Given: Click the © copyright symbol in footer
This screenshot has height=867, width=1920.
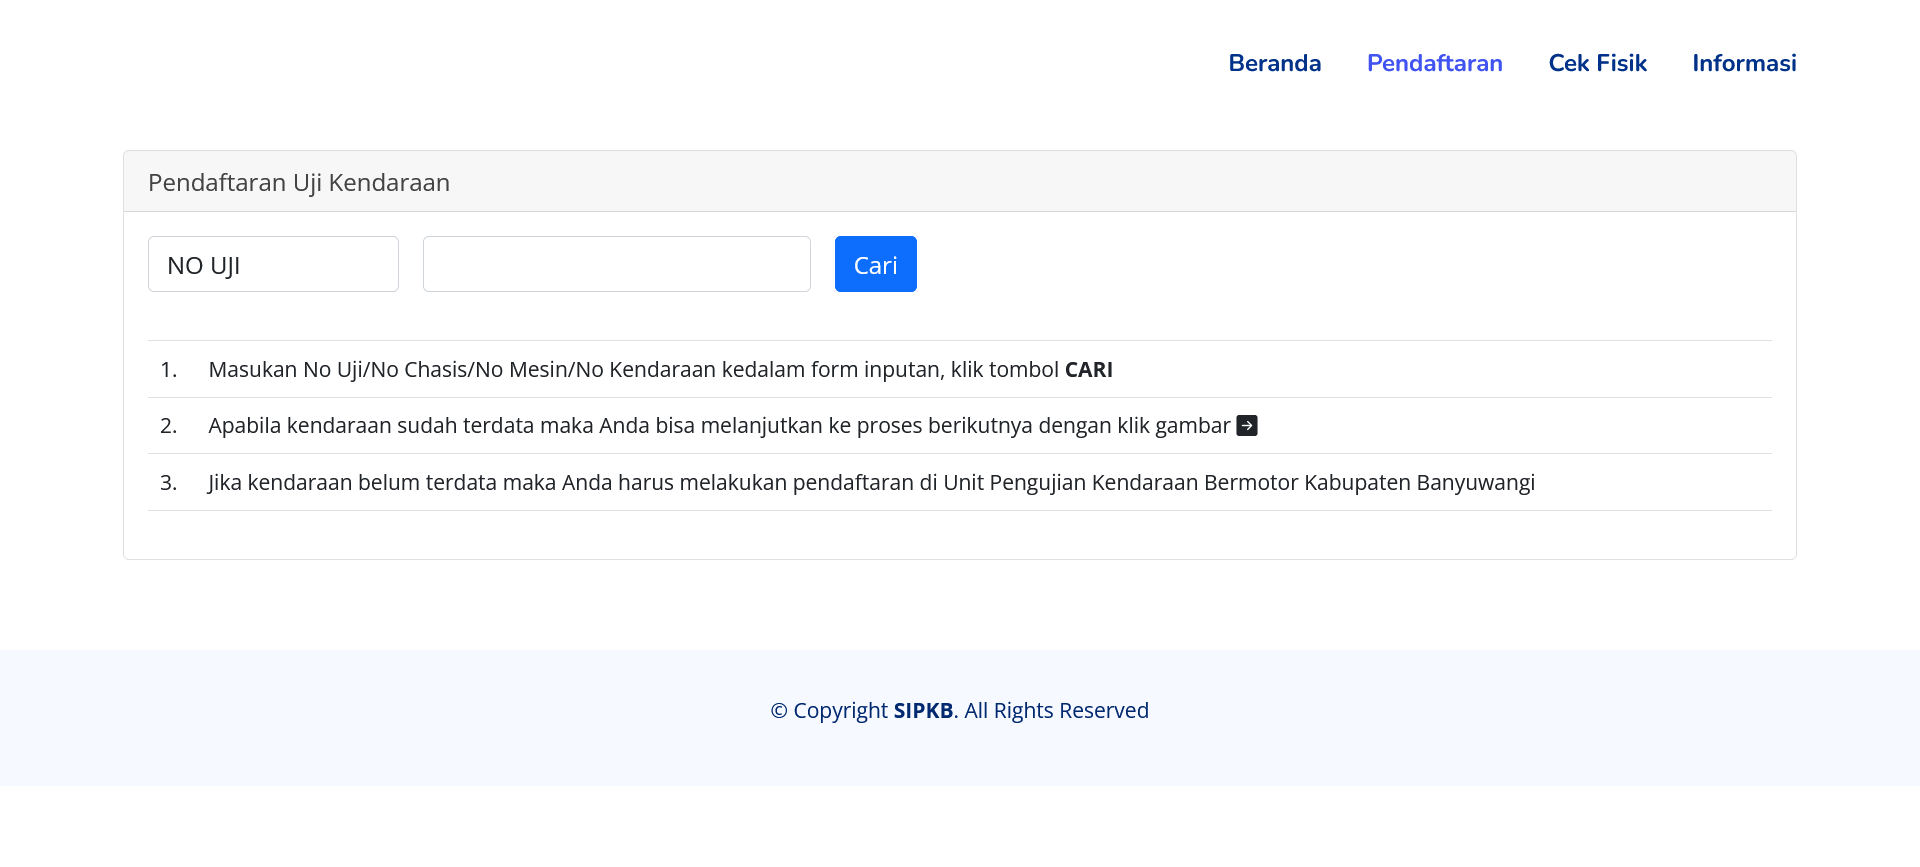Looking at the screenshot, I should 779,711.
